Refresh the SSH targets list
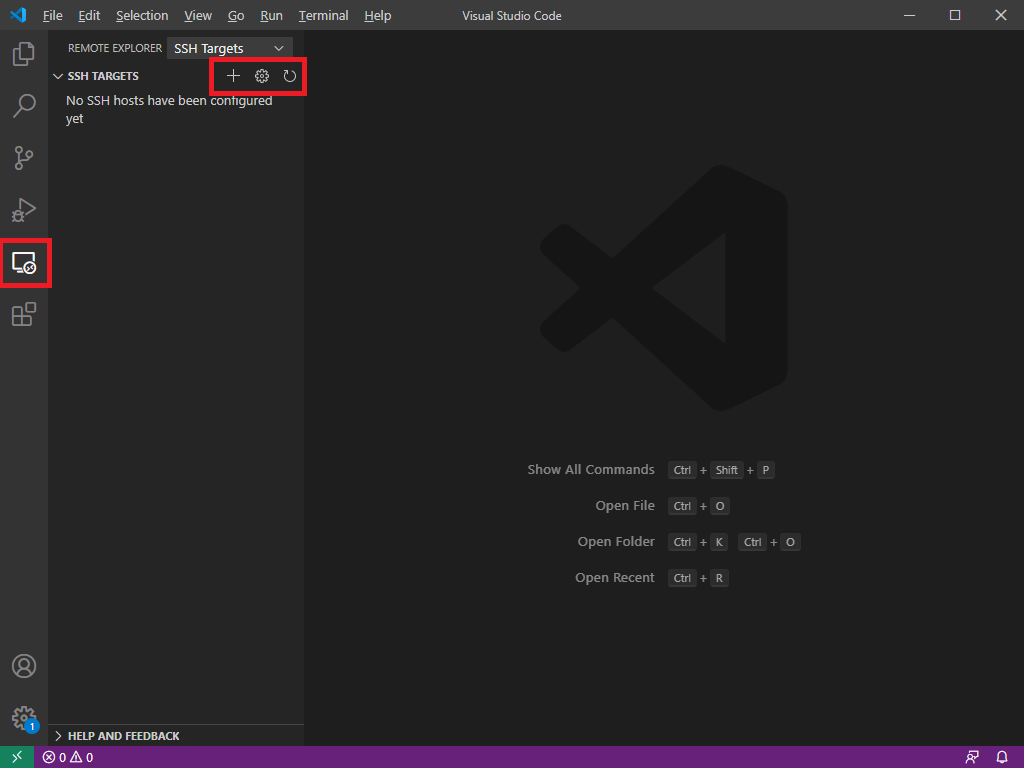 290,76
